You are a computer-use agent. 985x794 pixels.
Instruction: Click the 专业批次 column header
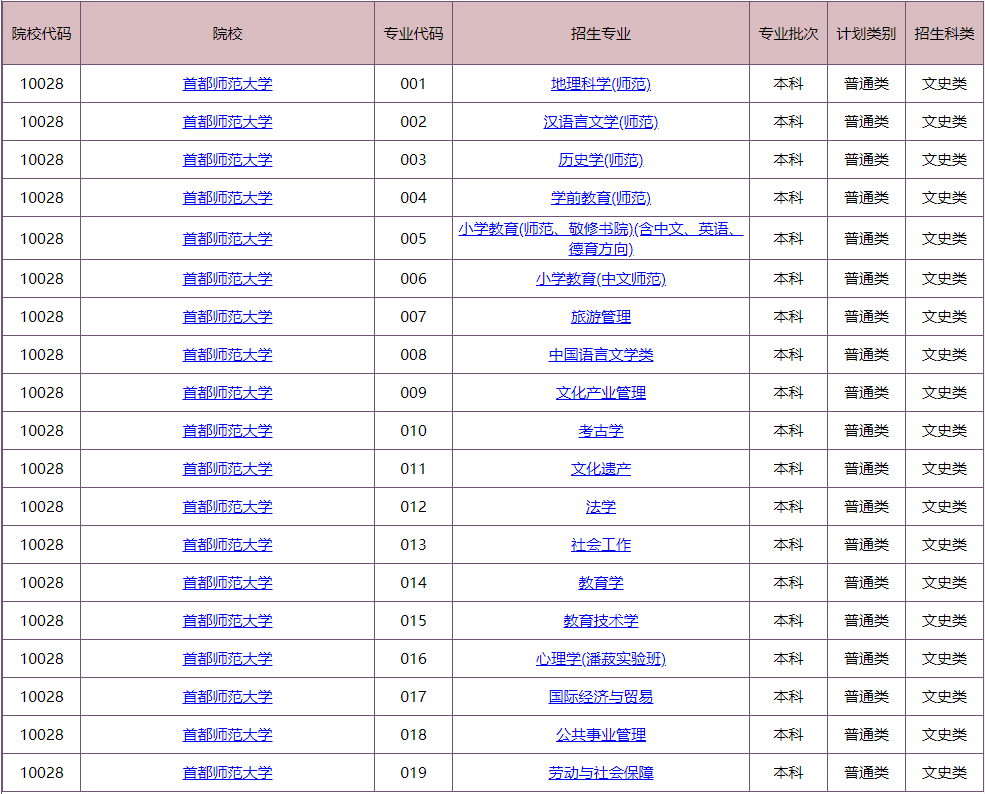pyautogui.click(x=788, y=33)
